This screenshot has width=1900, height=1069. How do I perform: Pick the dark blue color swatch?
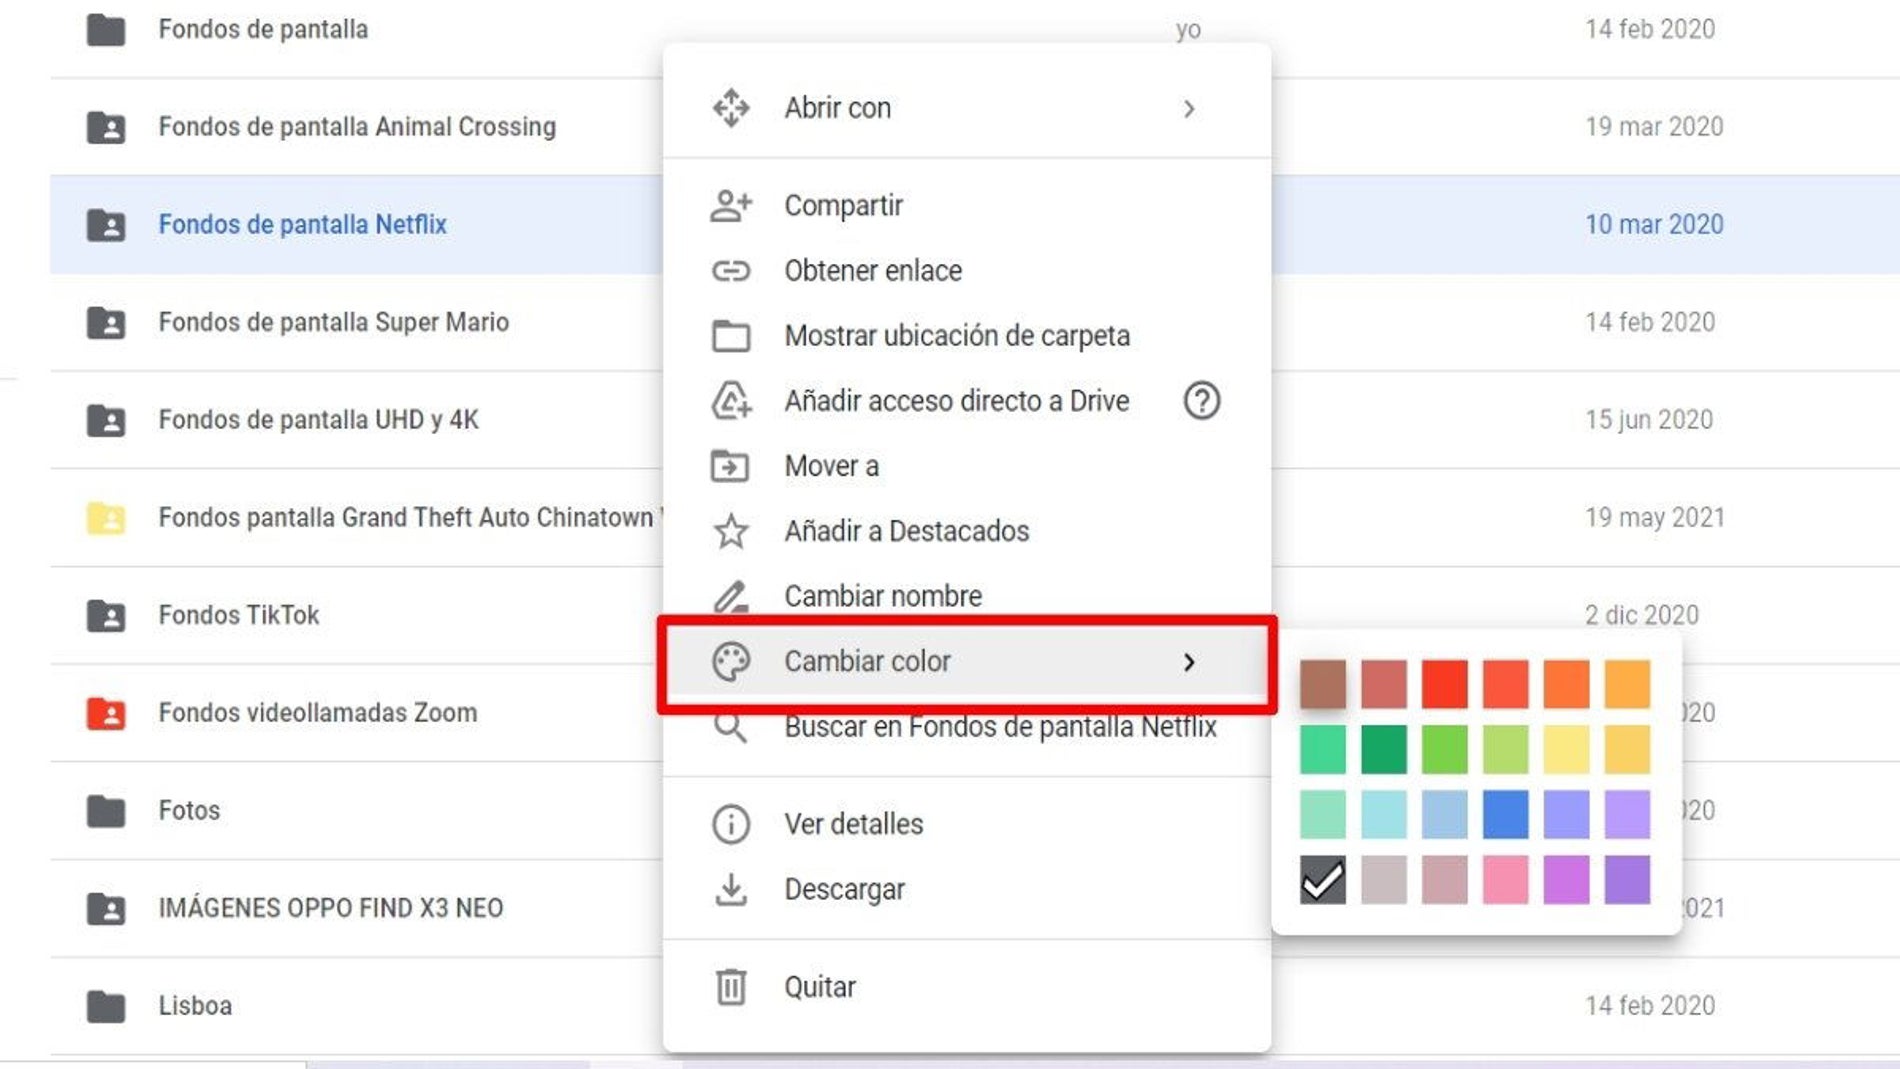coord(1505,814)
